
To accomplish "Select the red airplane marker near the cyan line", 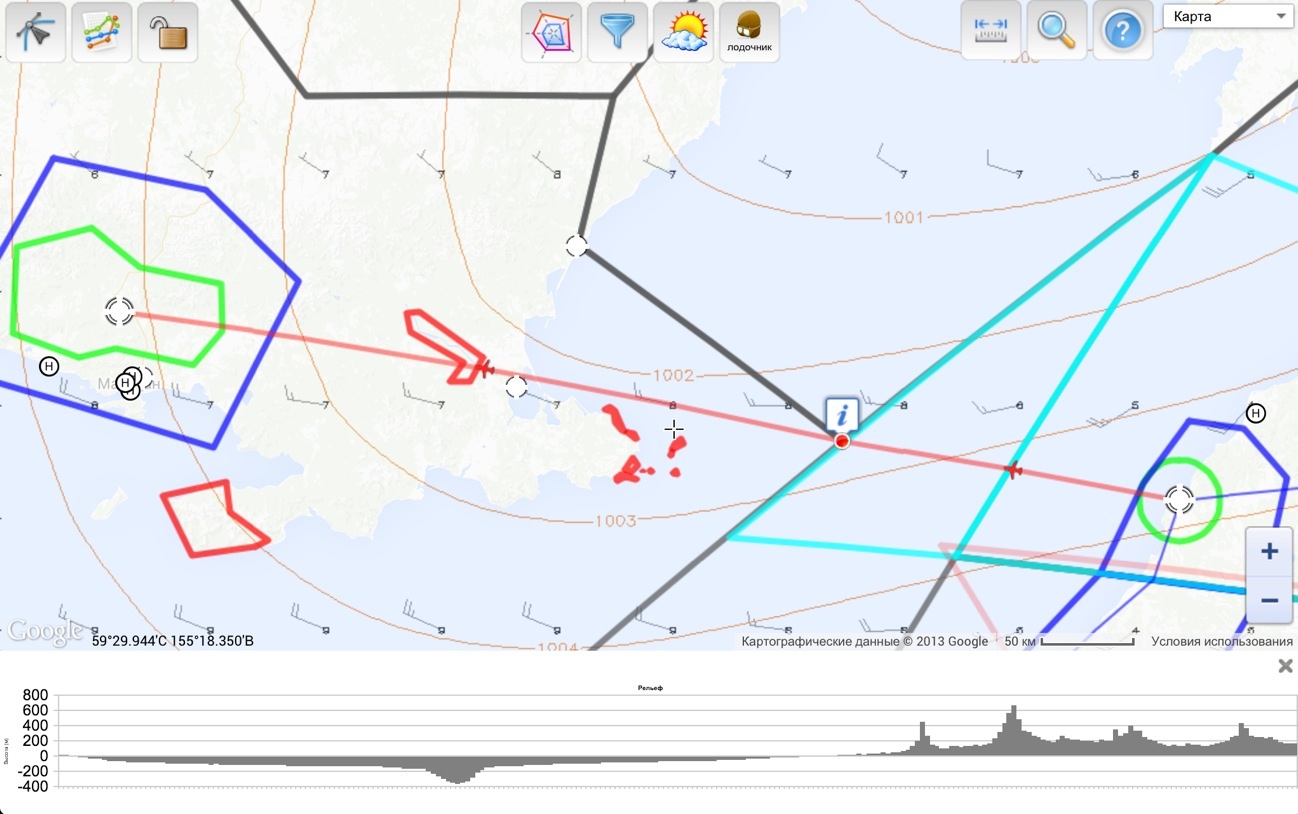I will click(1013, 469).
